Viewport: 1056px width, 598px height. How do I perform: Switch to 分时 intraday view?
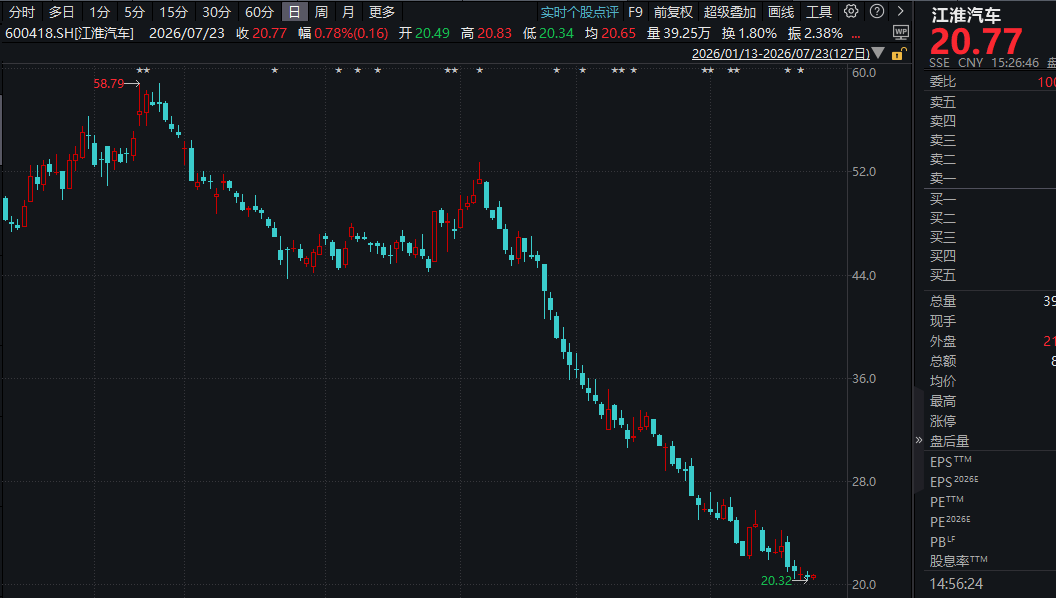[22, 12]
